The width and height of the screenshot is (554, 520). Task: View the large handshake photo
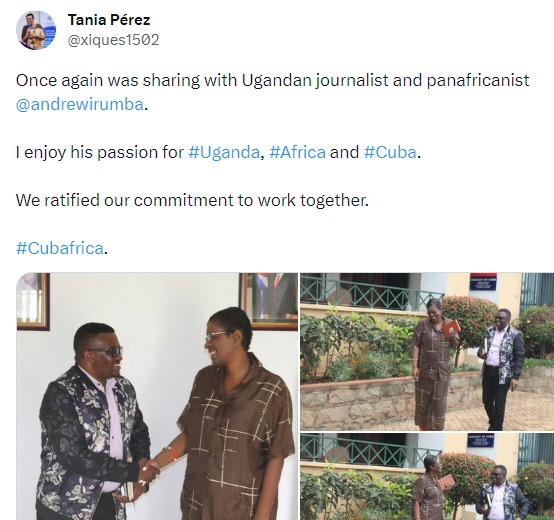[x=157, y=396]
